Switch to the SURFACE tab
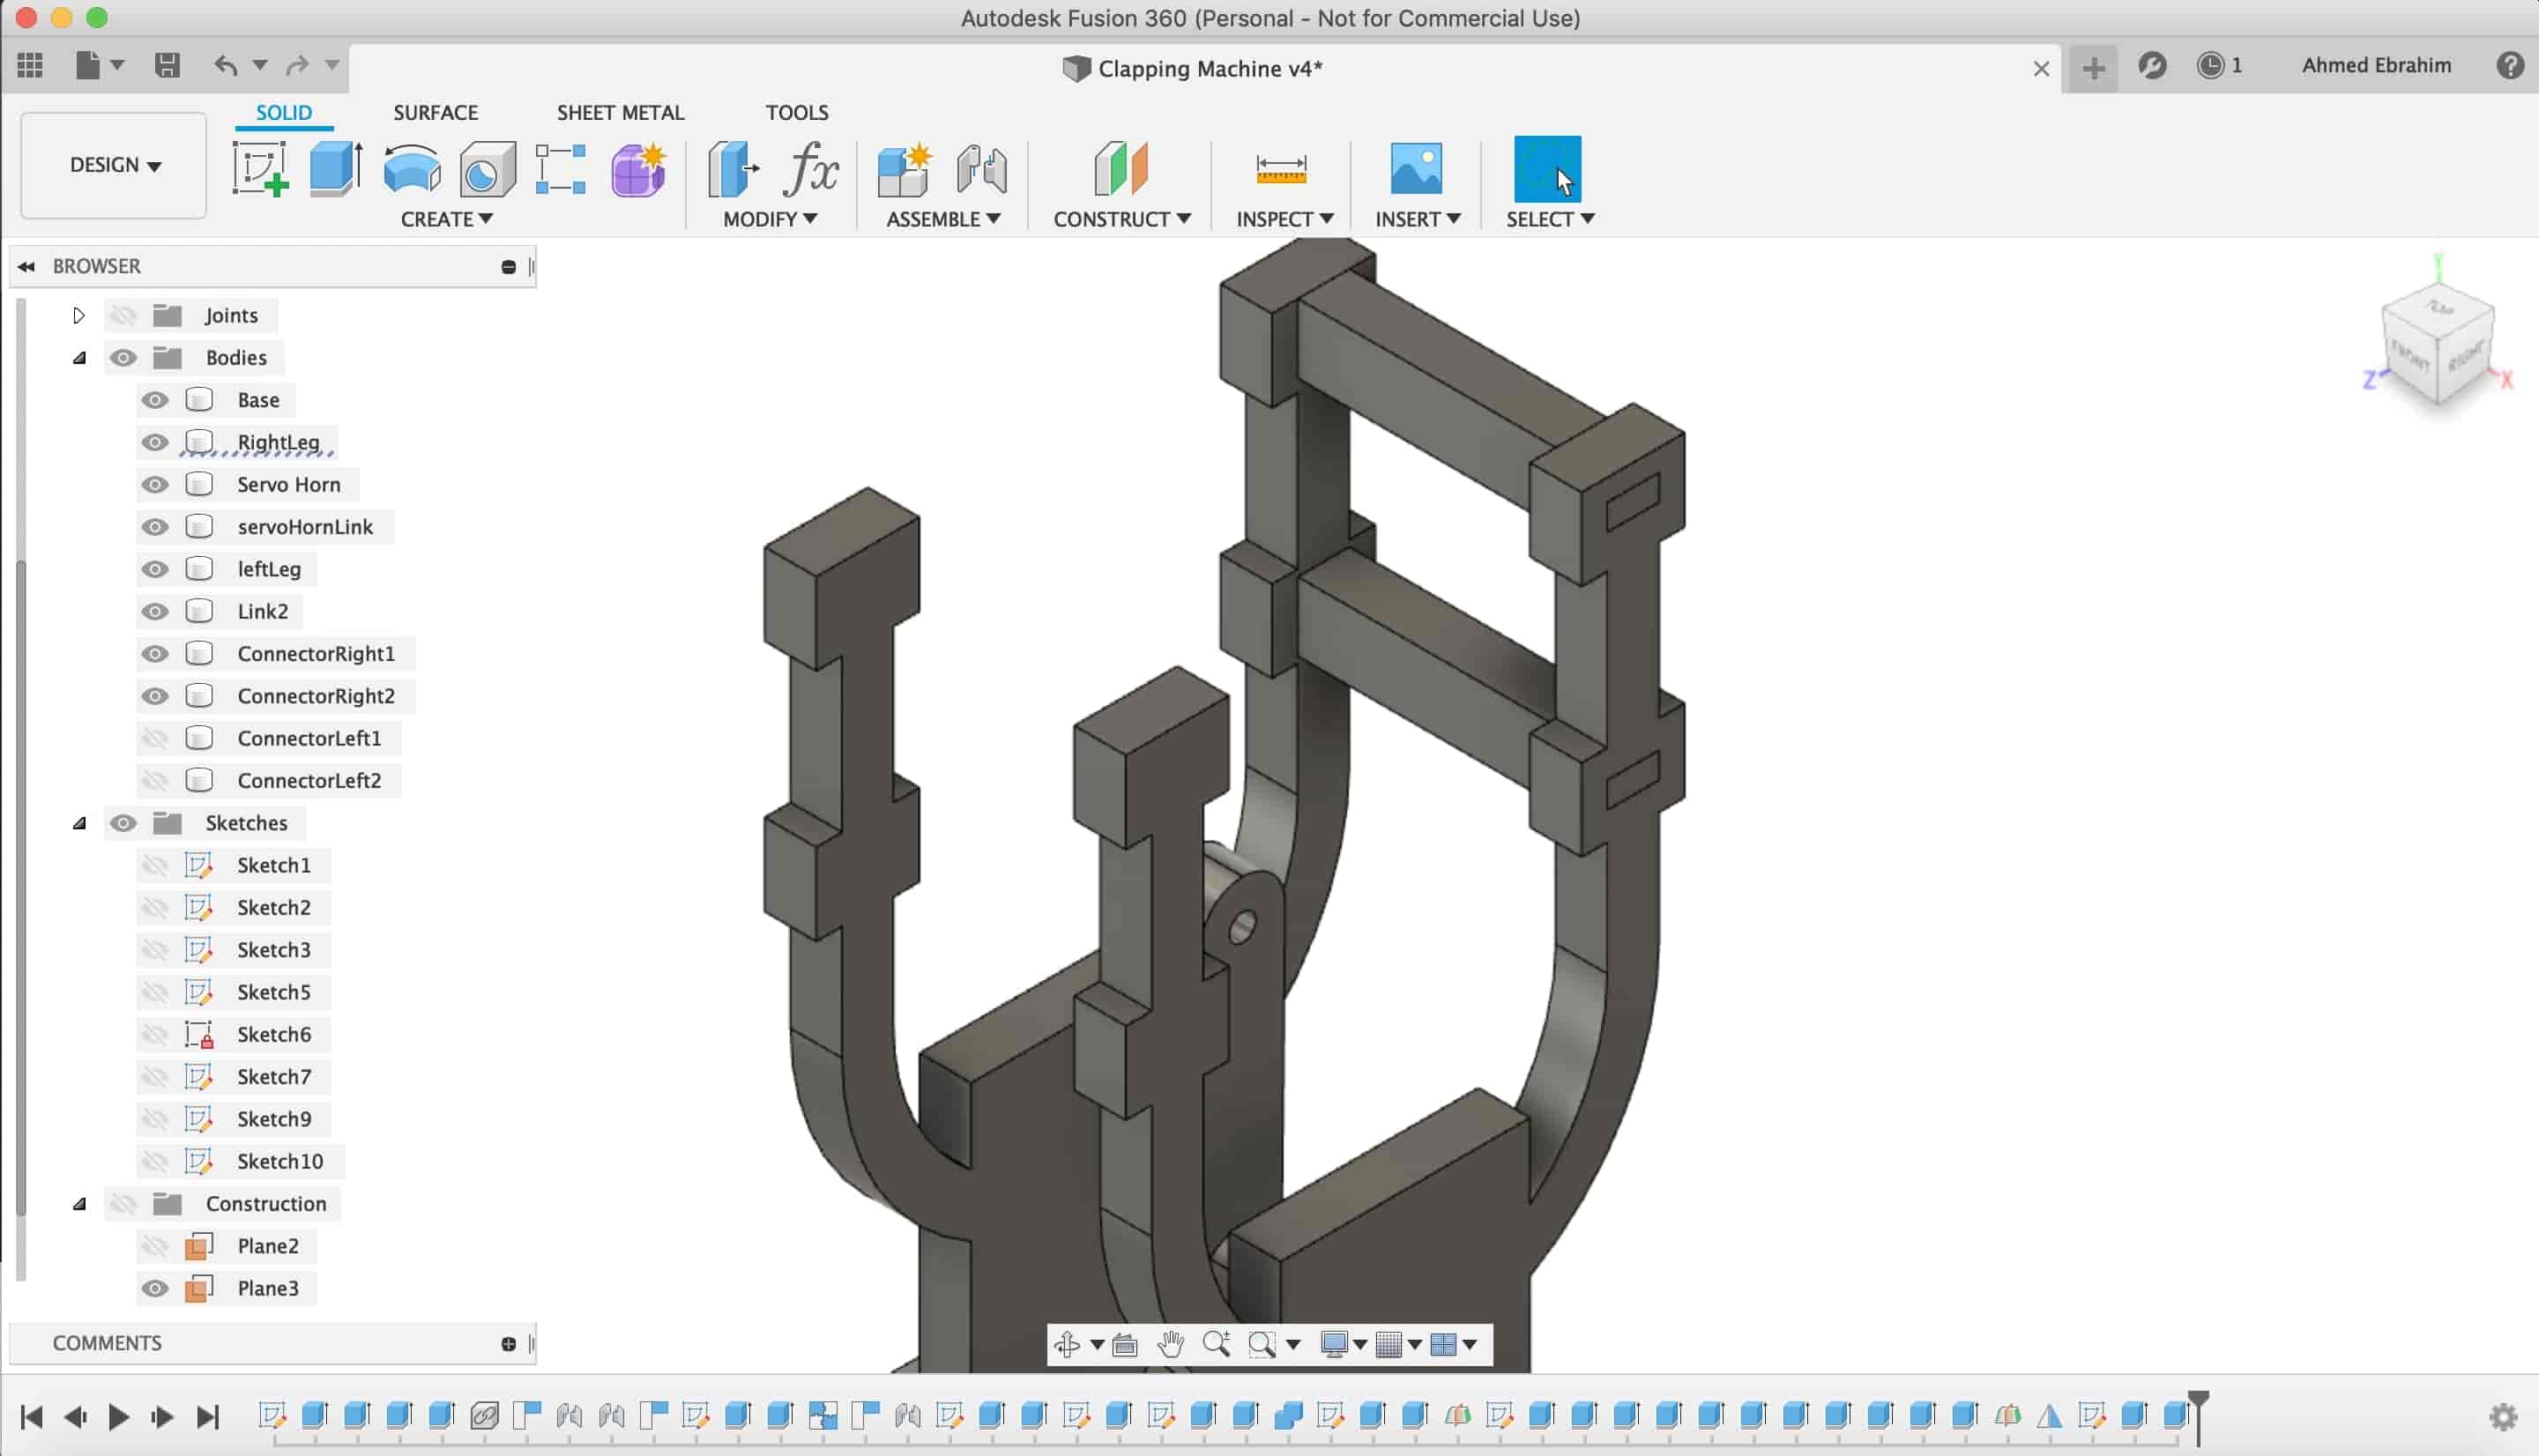The image size is (2539, 1456). 436,112
